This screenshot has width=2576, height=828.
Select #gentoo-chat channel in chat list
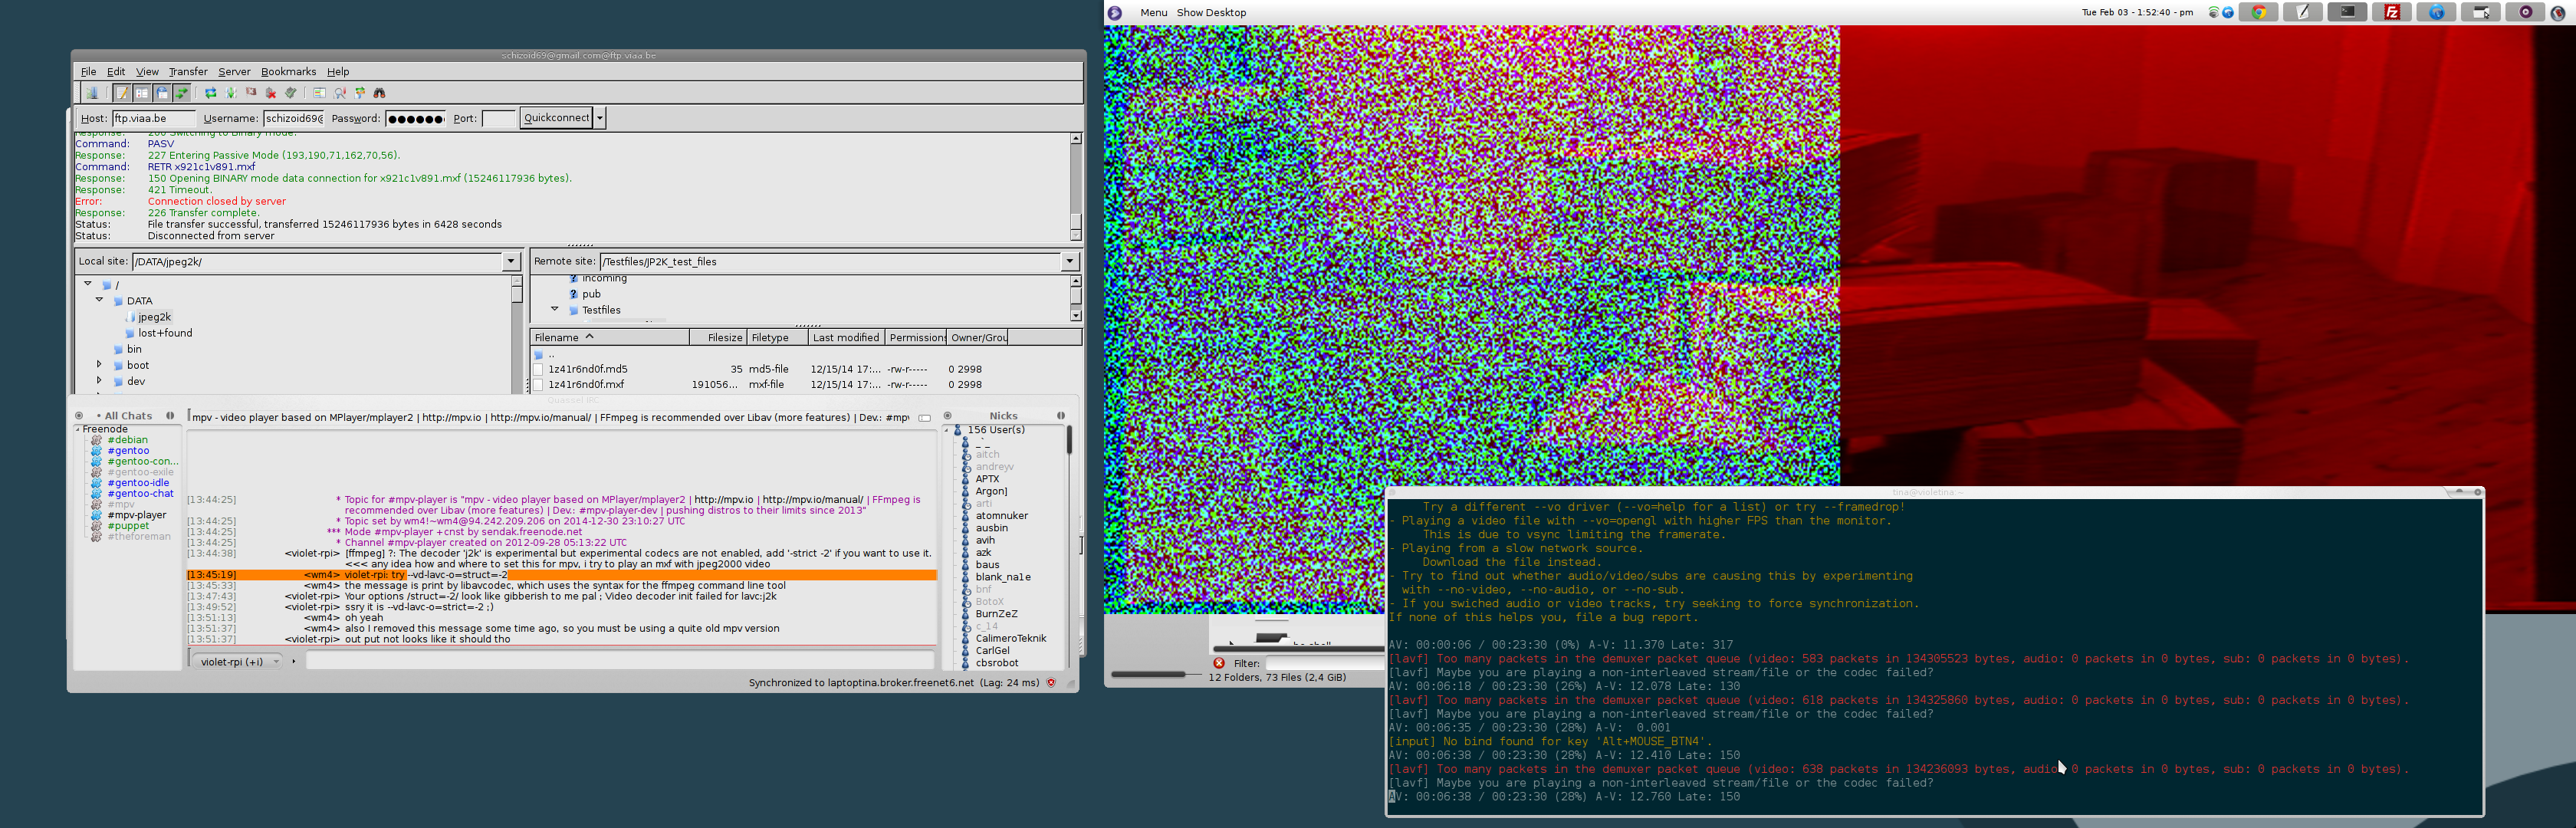pyautogui.click(x=140, y=493)
